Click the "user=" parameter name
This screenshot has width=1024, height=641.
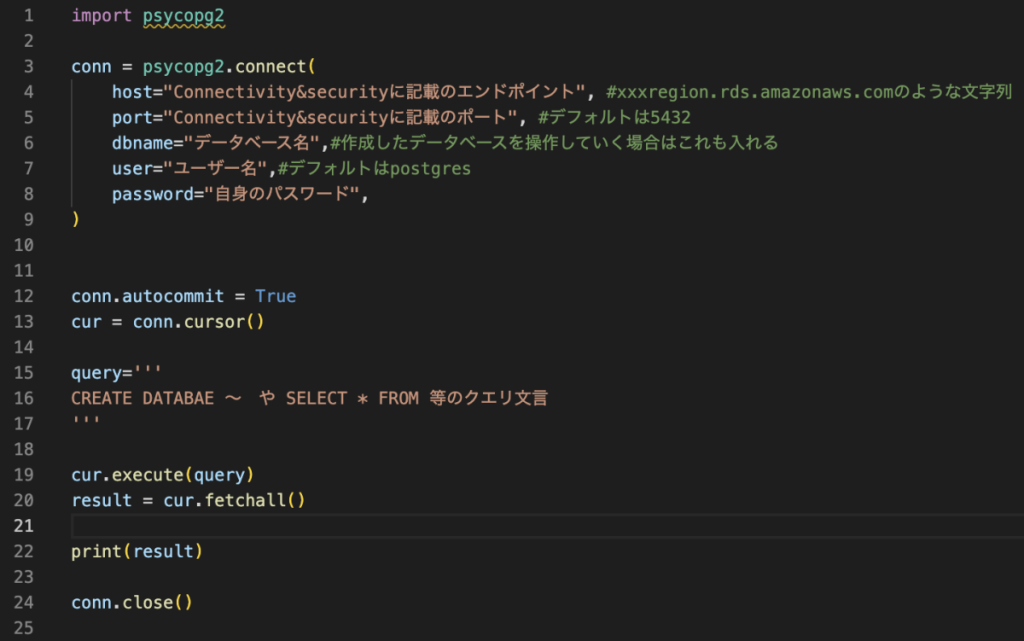click(137, 168)
